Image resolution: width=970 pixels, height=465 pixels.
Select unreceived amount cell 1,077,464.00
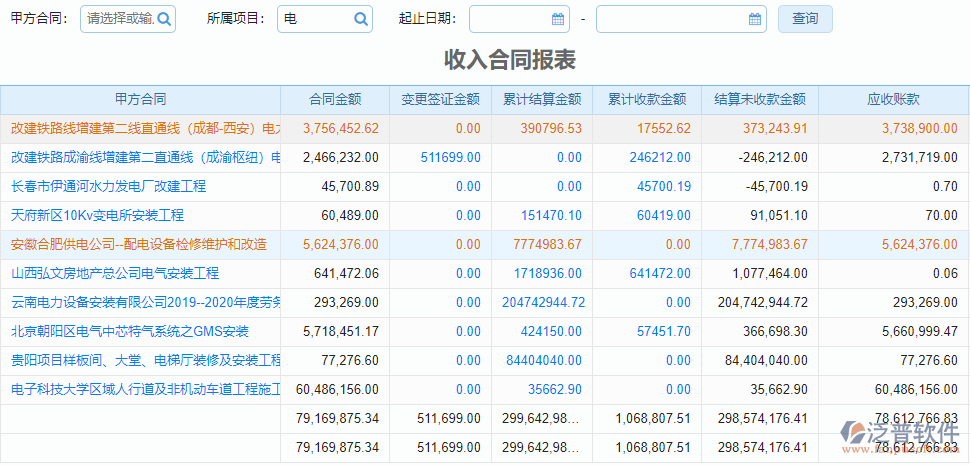[x=770, y=273]
